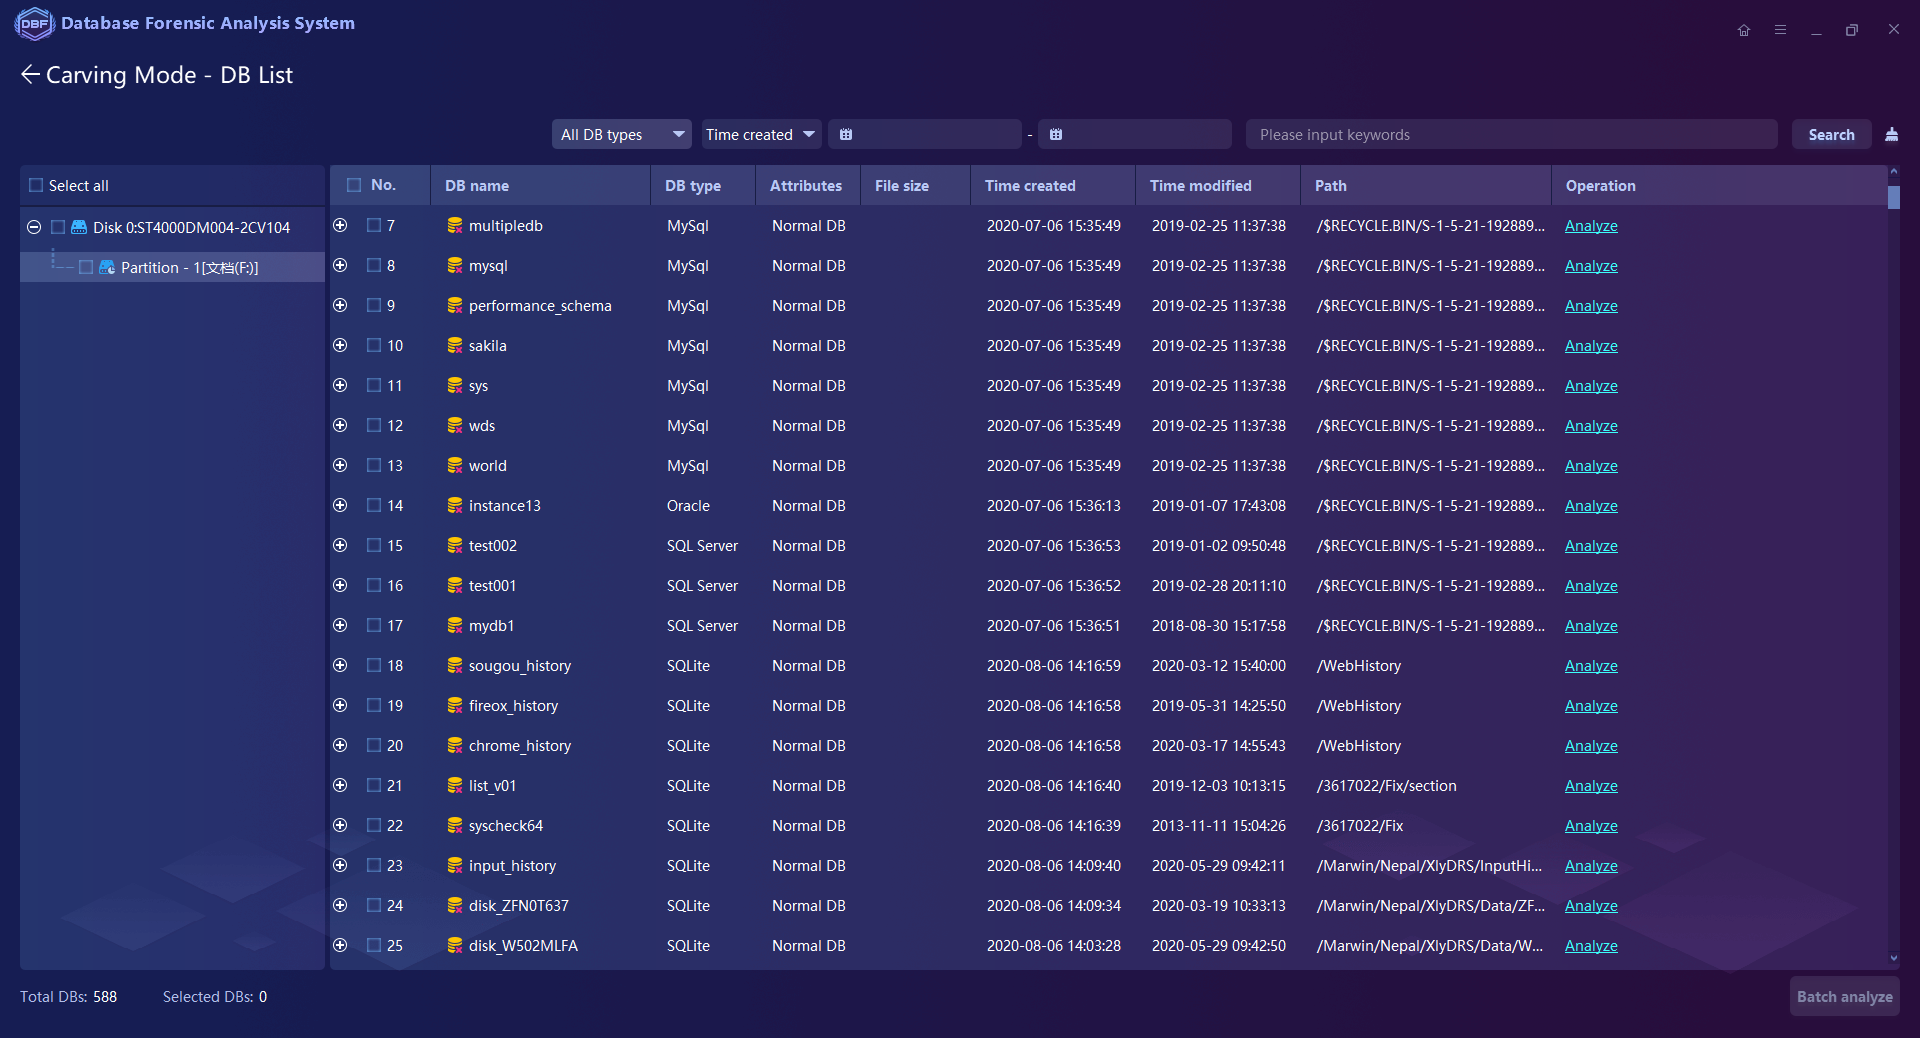Screen dimensions: 1920x1038
Task: Click the back arrow next to Carving Mode
Action: click(30, 75)
